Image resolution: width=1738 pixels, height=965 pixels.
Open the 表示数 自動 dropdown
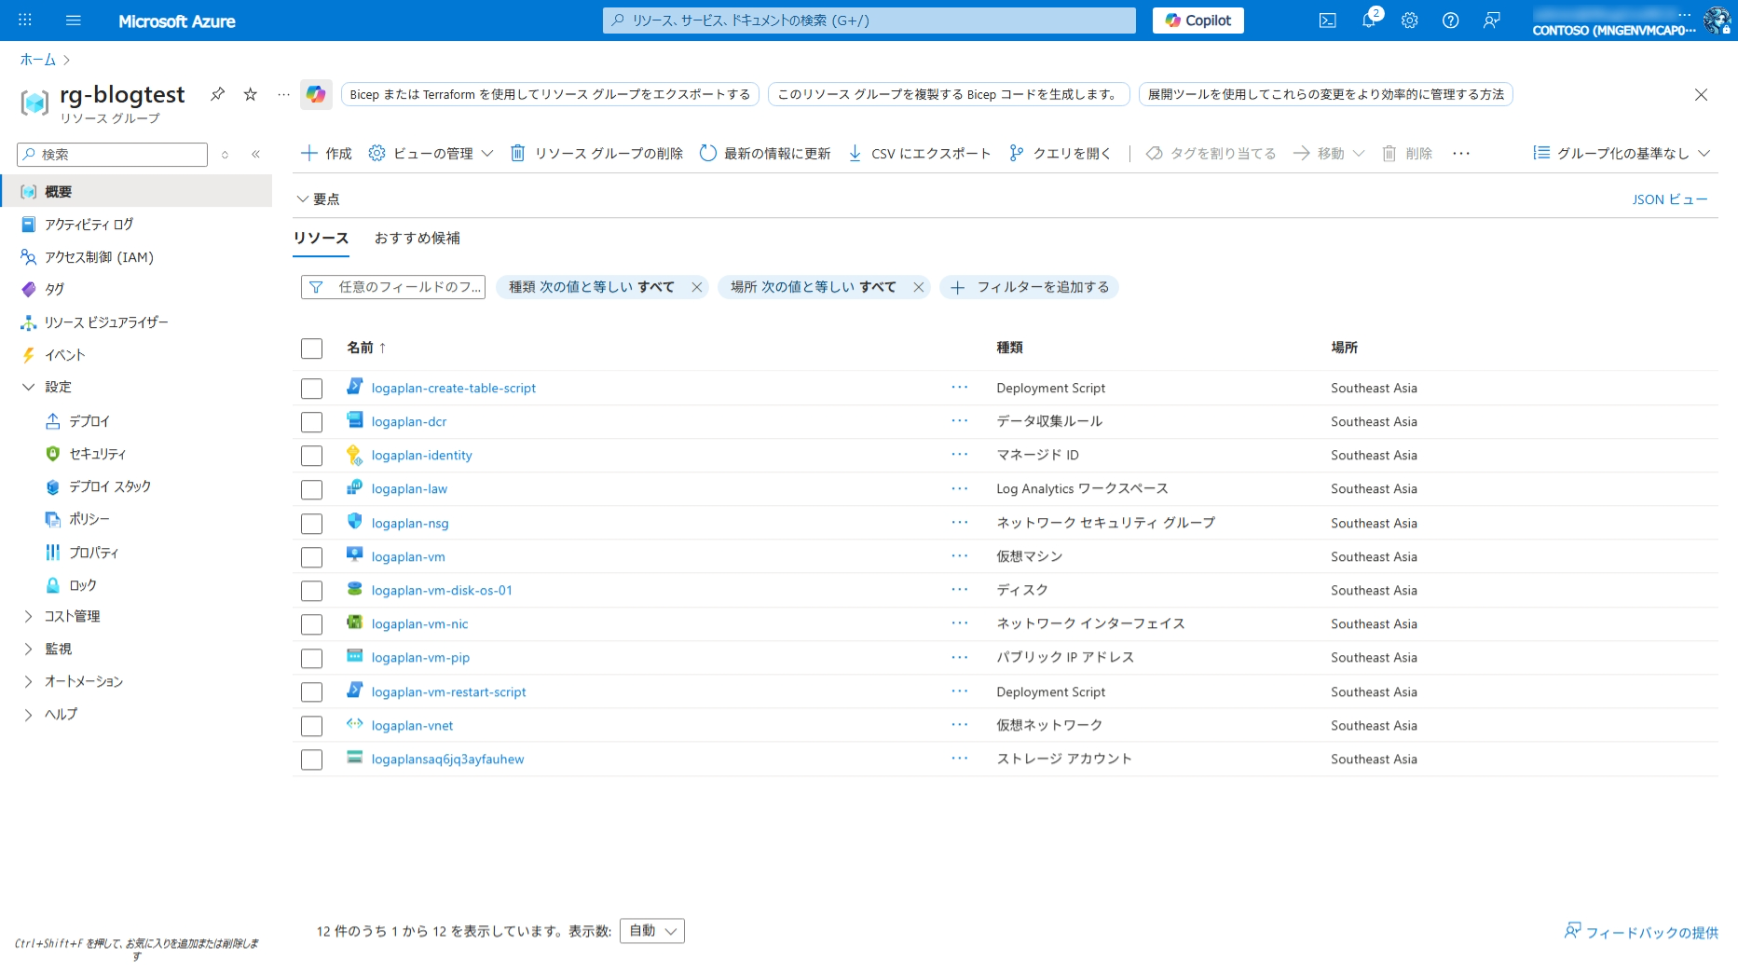coord(652,931)
